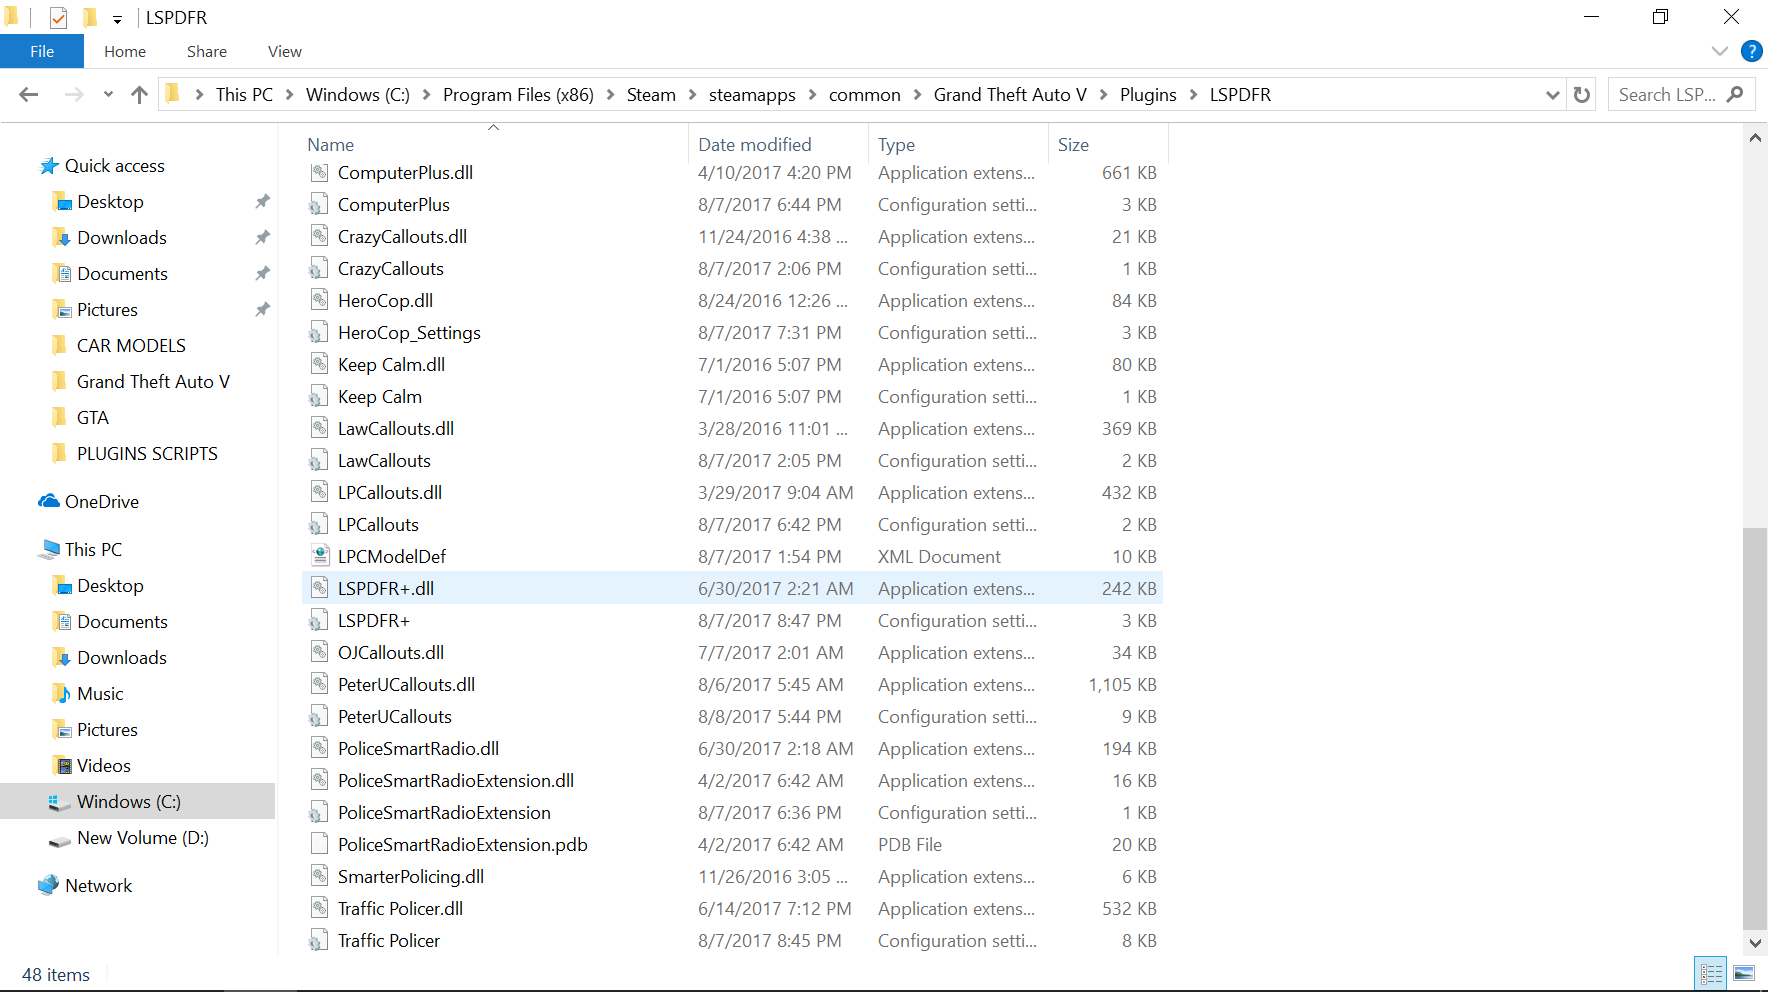Refresh the LSPDFR folder view
Screen dimensions: 1768x992
pos(1581,95)
